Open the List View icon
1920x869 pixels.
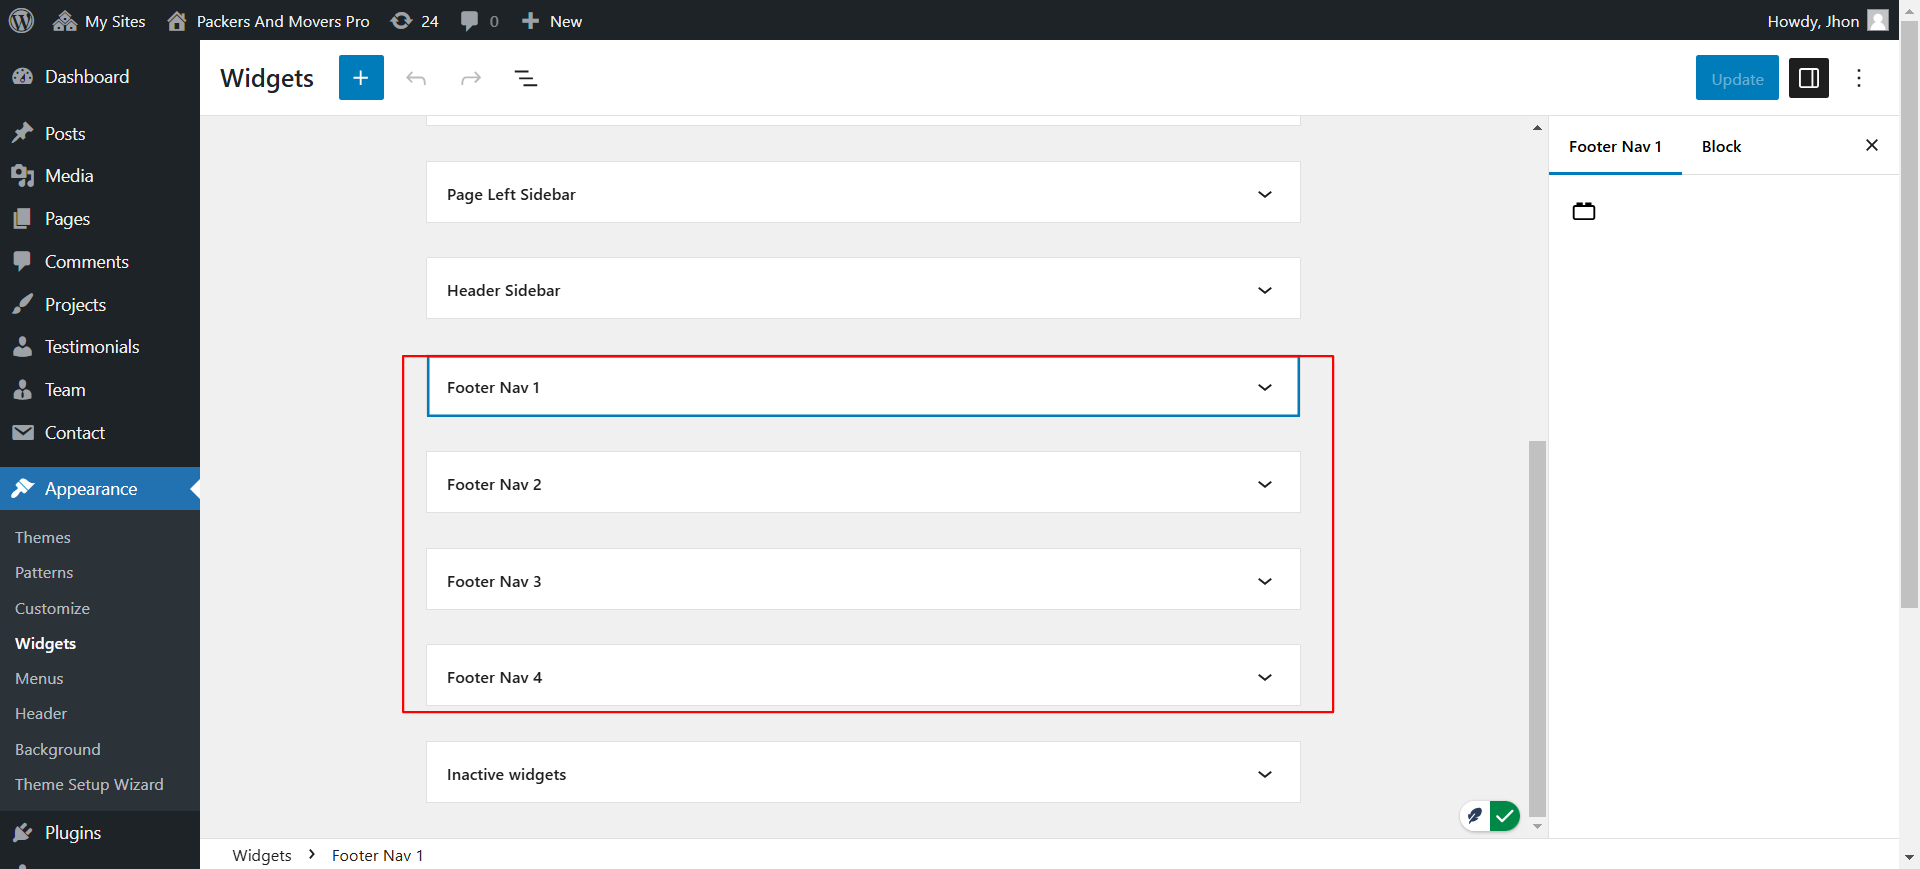(x=526, y=78)
